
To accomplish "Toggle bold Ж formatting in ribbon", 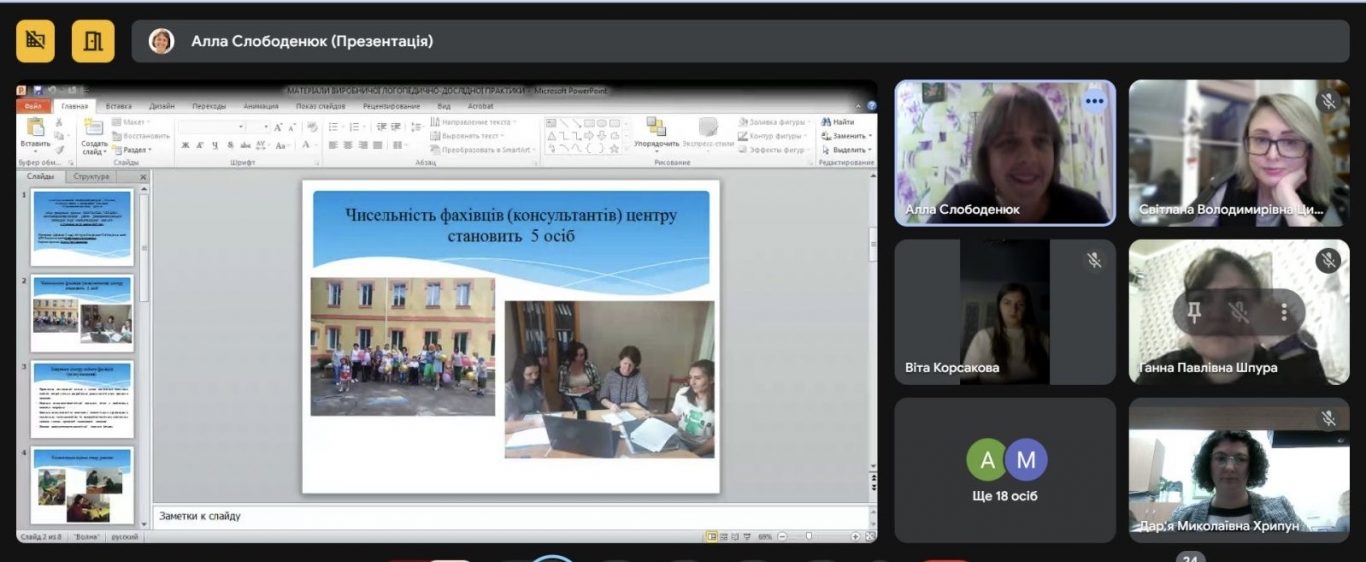I will [186, 146].
